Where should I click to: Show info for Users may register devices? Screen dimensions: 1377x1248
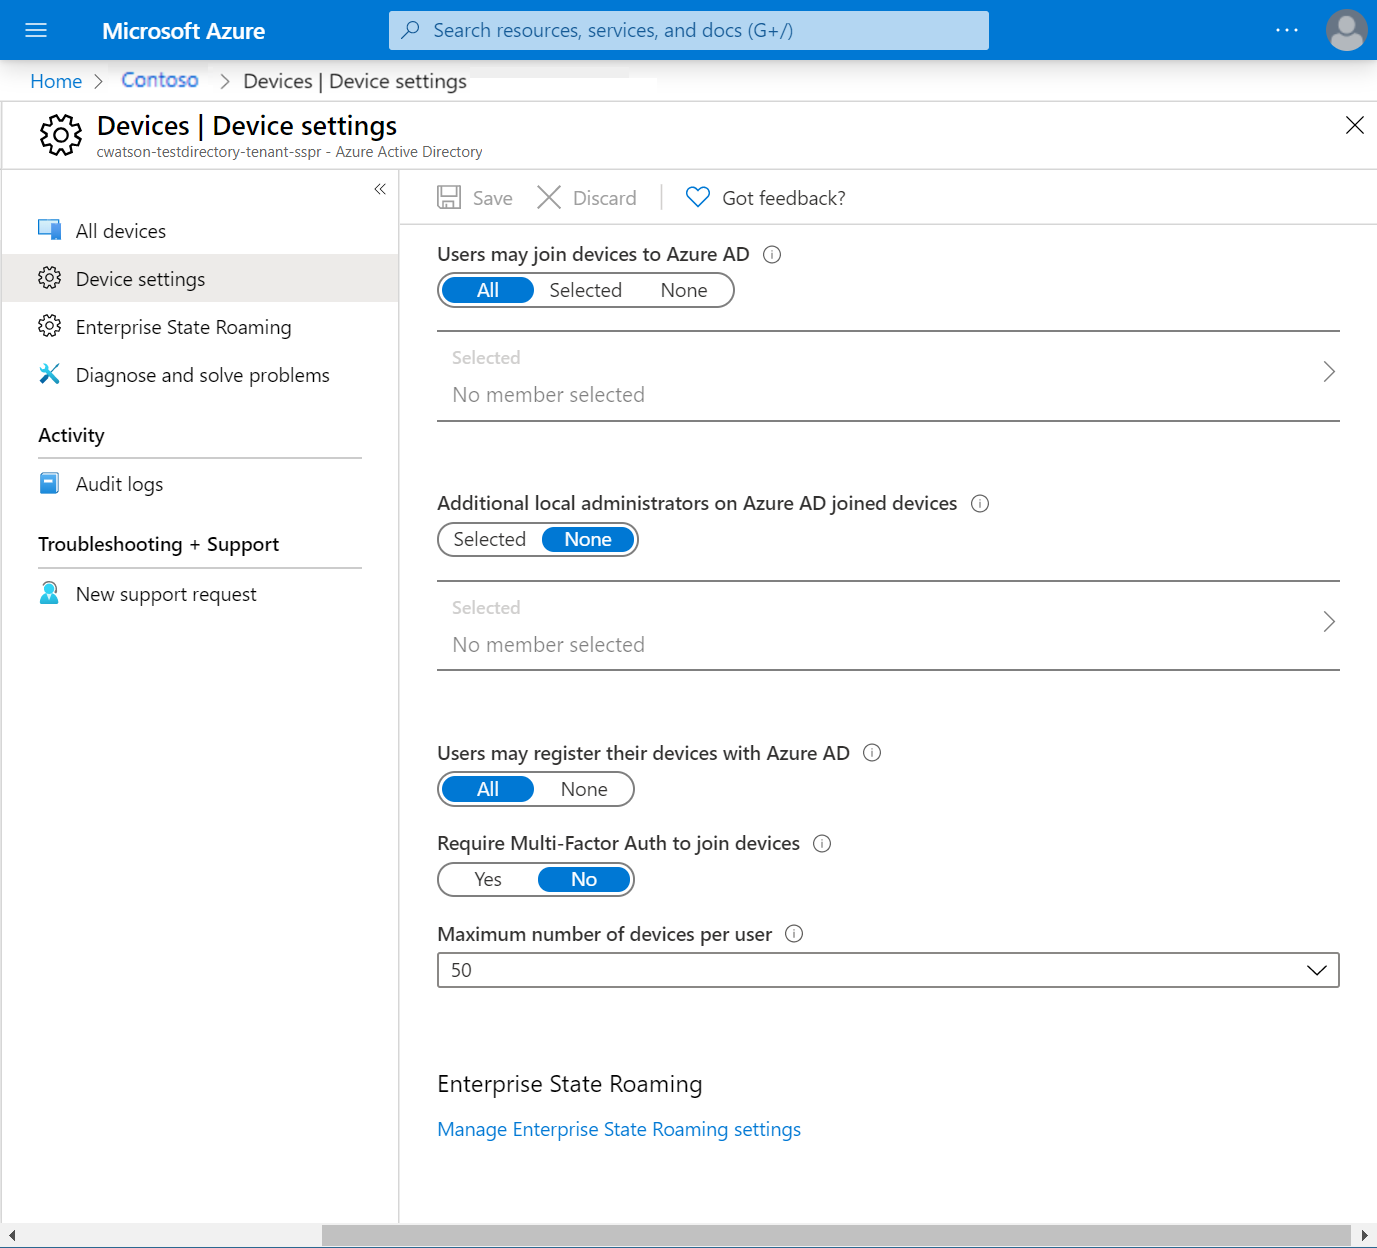point(872,753)
